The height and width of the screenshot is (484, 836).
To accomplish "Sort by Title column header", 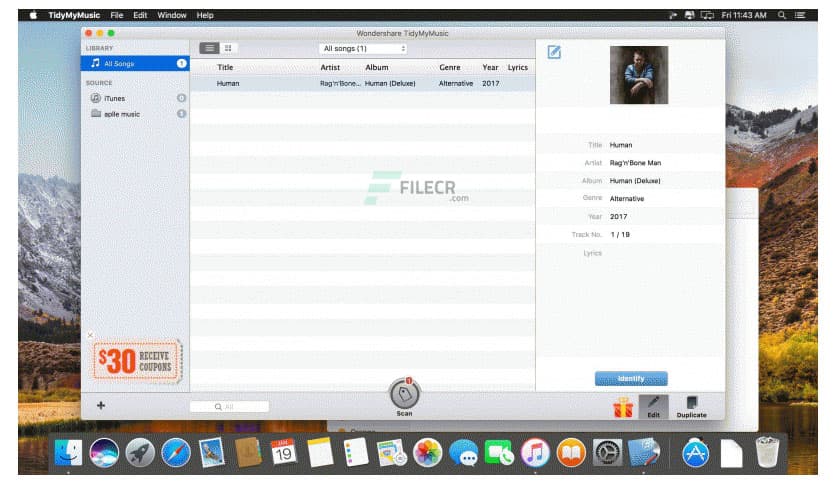I will pos(225,68).
